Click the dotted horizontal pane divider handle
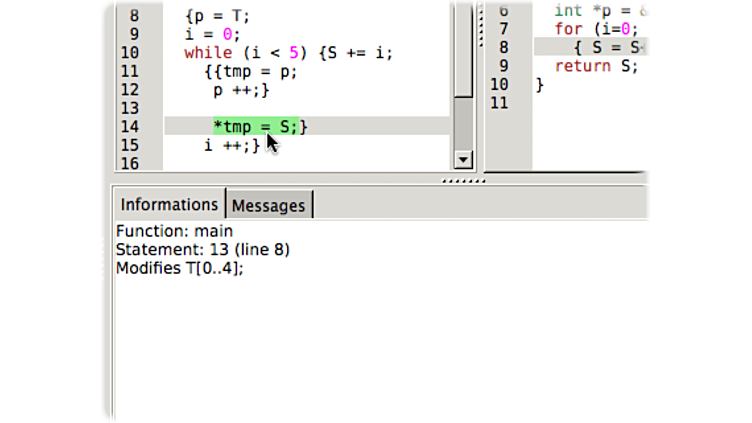 click(x=463, y=181)
